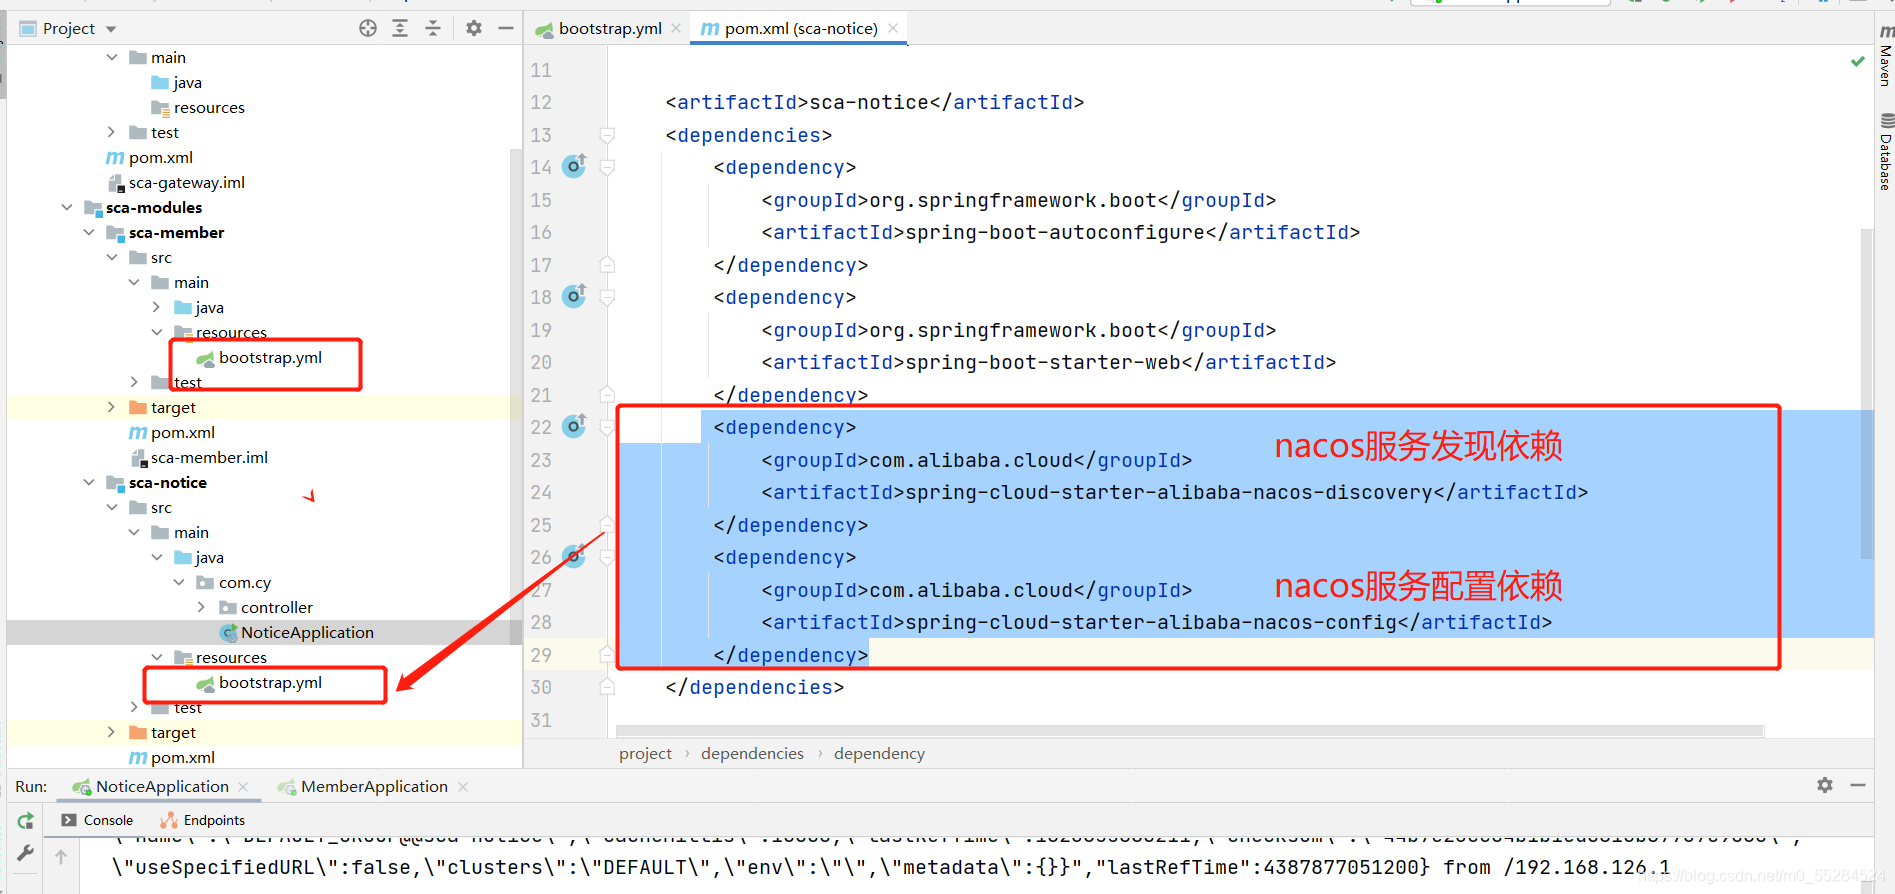
Task: Click gutter dependency icon on line 14
Action: pyautogui.click(x=574, y=166)
